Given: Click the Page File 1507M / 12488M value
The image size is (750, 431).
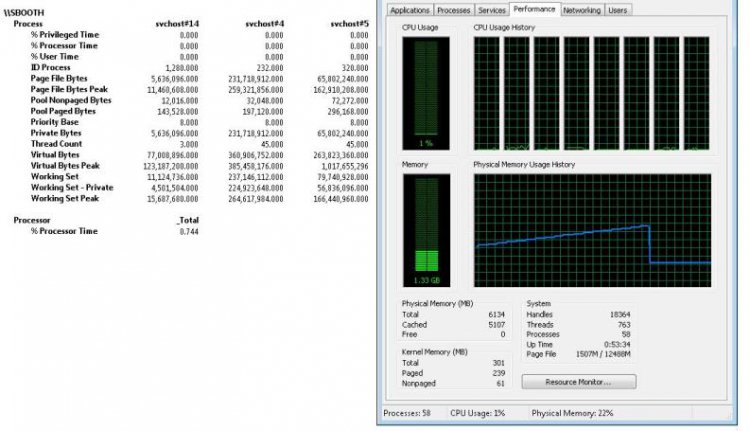Looking at the screenshot, I should point(603,354).
